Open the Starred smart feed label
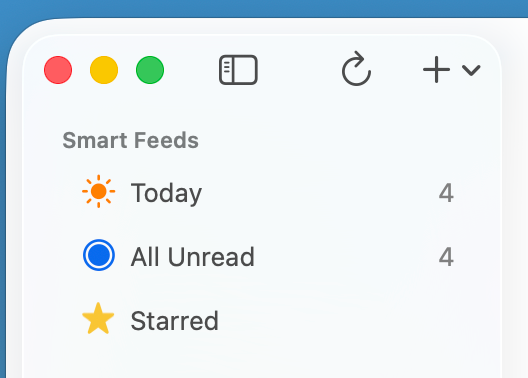This screenshot has width=528, height=378. coord(175,320)
